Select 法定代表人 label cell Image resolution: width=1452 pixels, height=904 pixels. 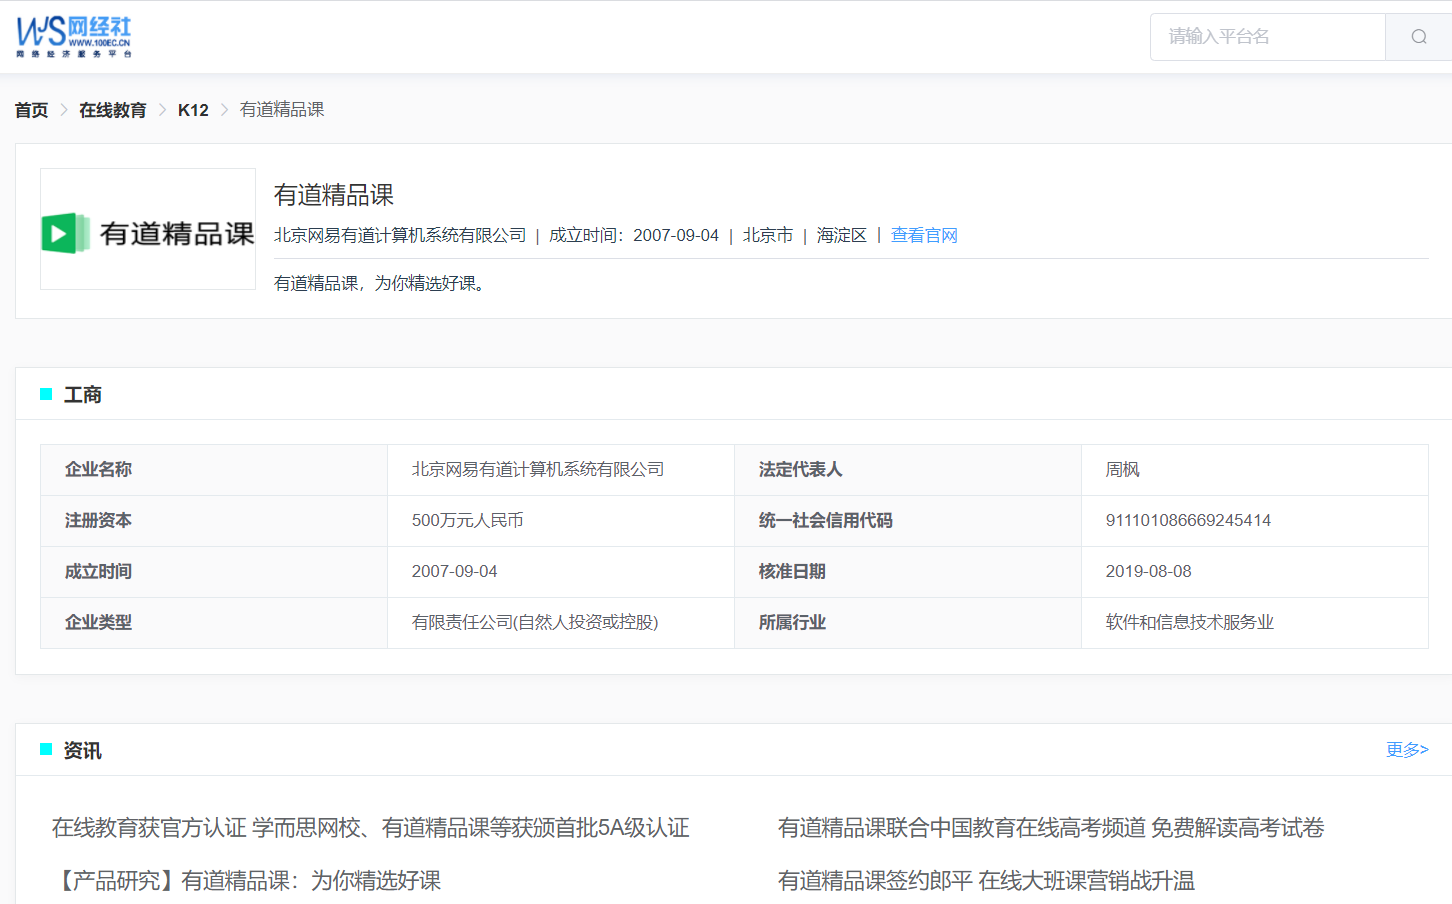[908, 470]
